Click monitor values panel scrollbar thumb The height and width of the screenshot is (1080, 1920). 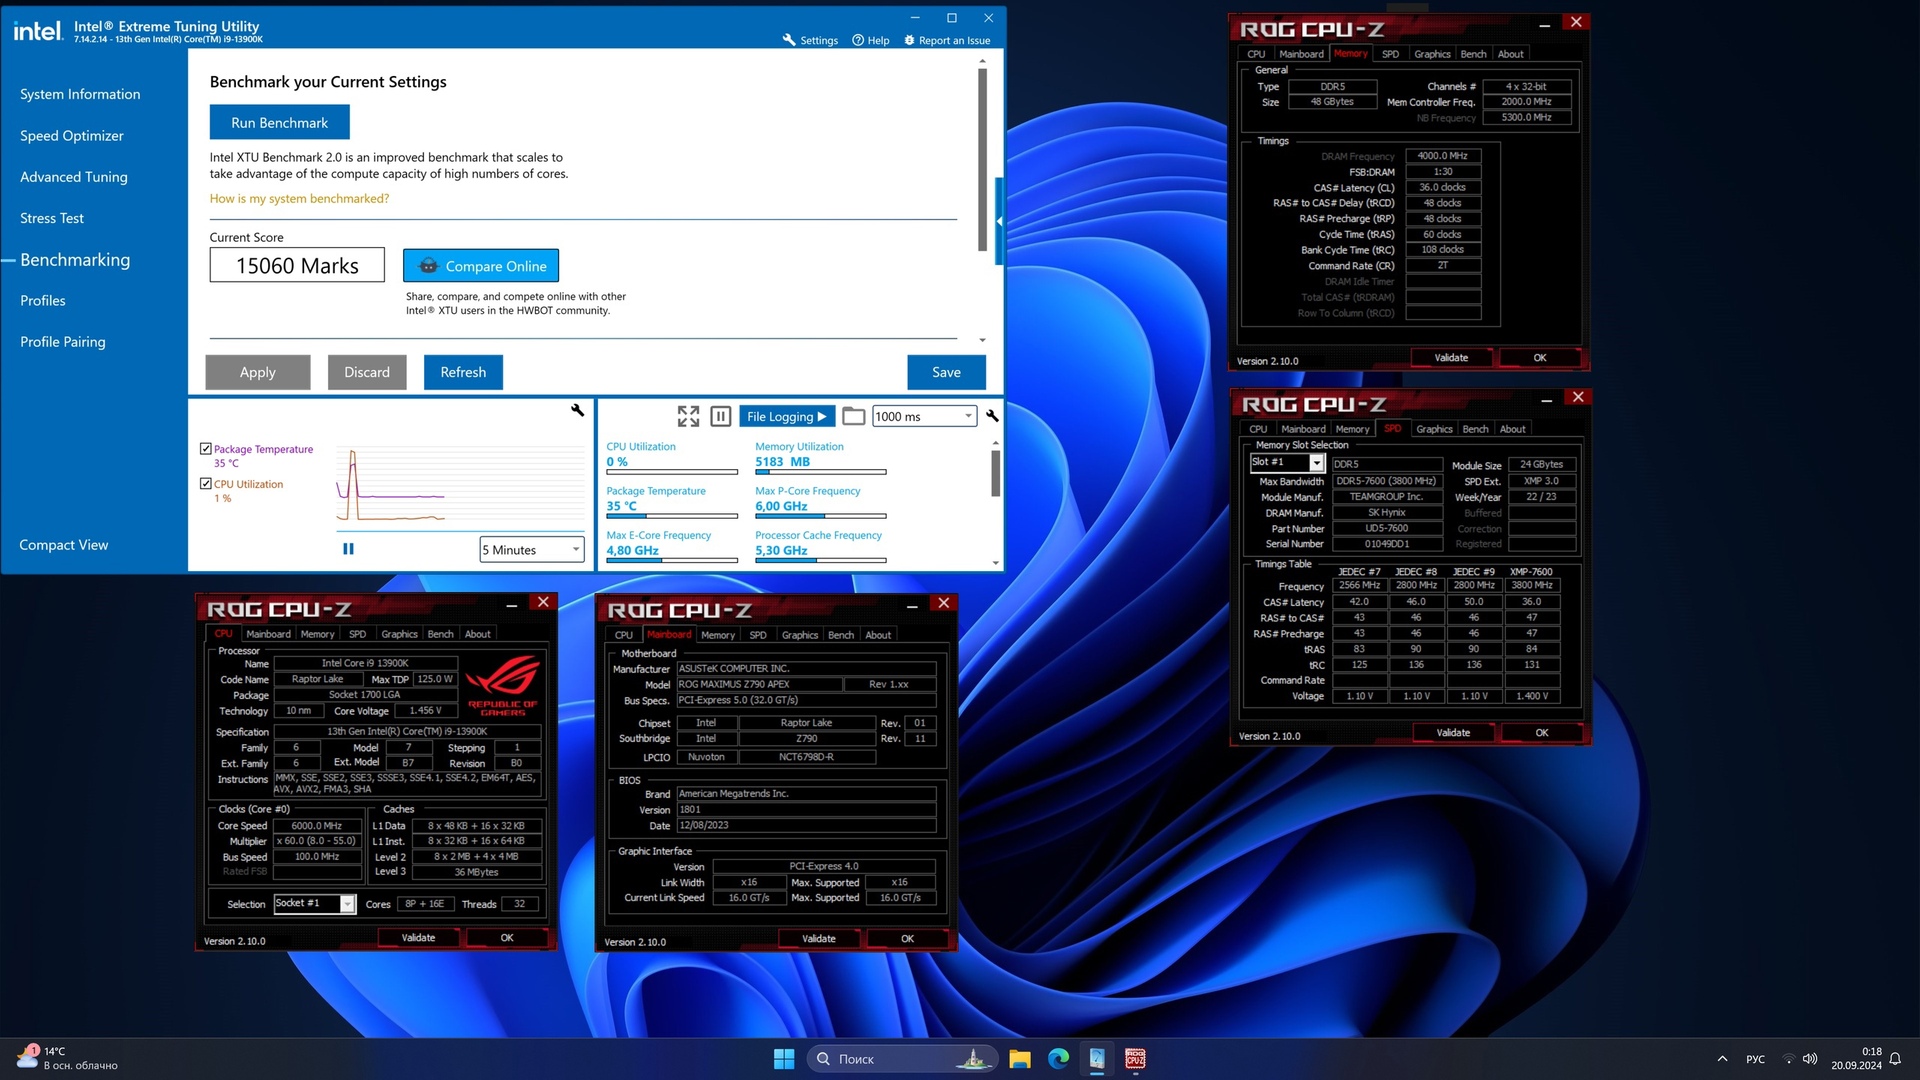(x=995, y=473)
